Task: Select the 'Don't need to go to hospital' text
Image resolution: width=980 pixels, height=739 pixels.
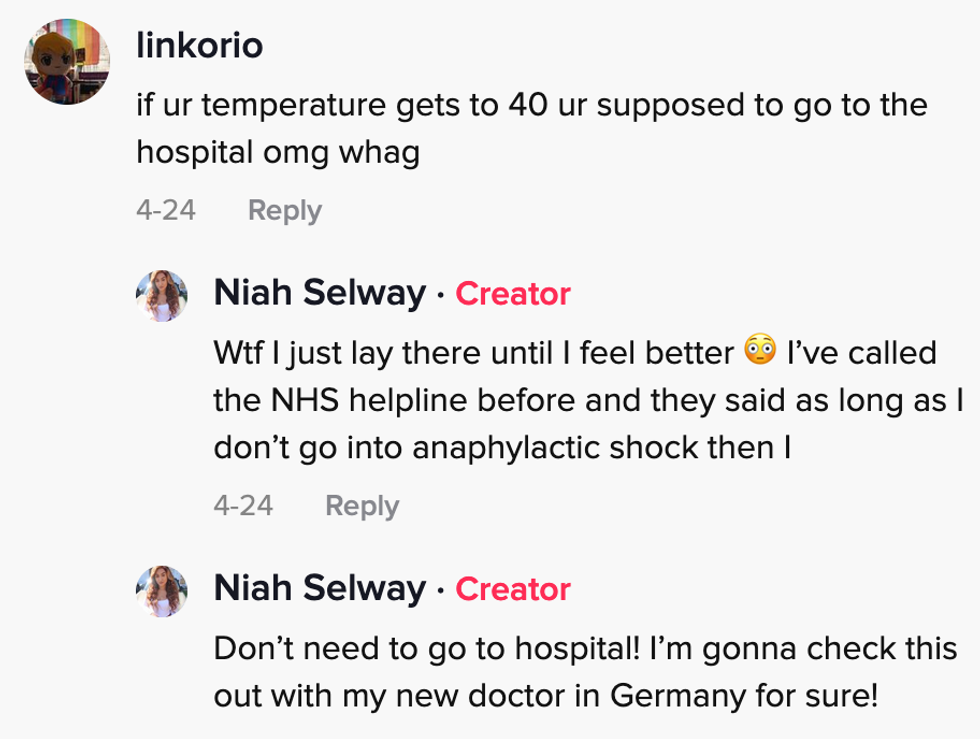Action: click(422, 647)
